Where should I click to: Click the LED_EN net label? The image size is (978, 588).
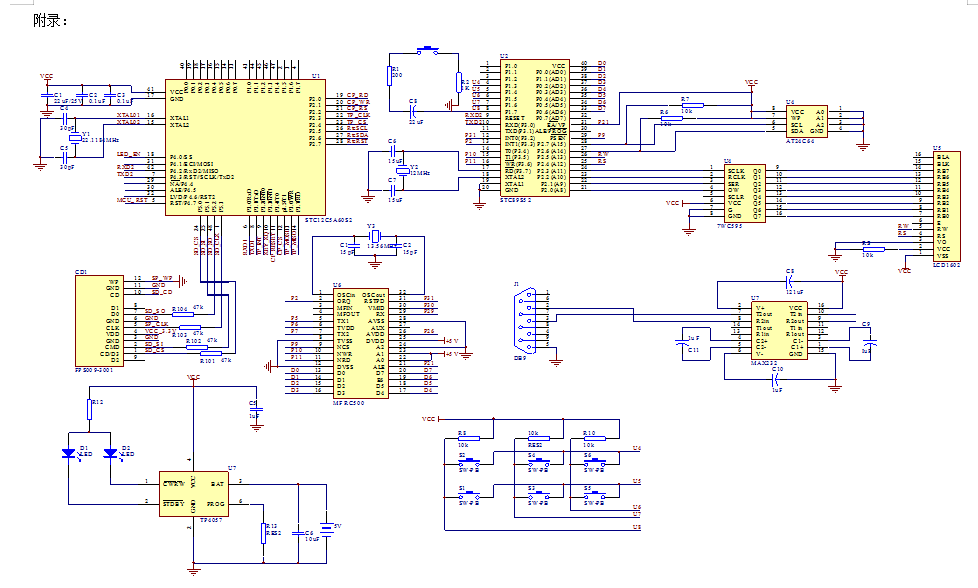[128, 154]
